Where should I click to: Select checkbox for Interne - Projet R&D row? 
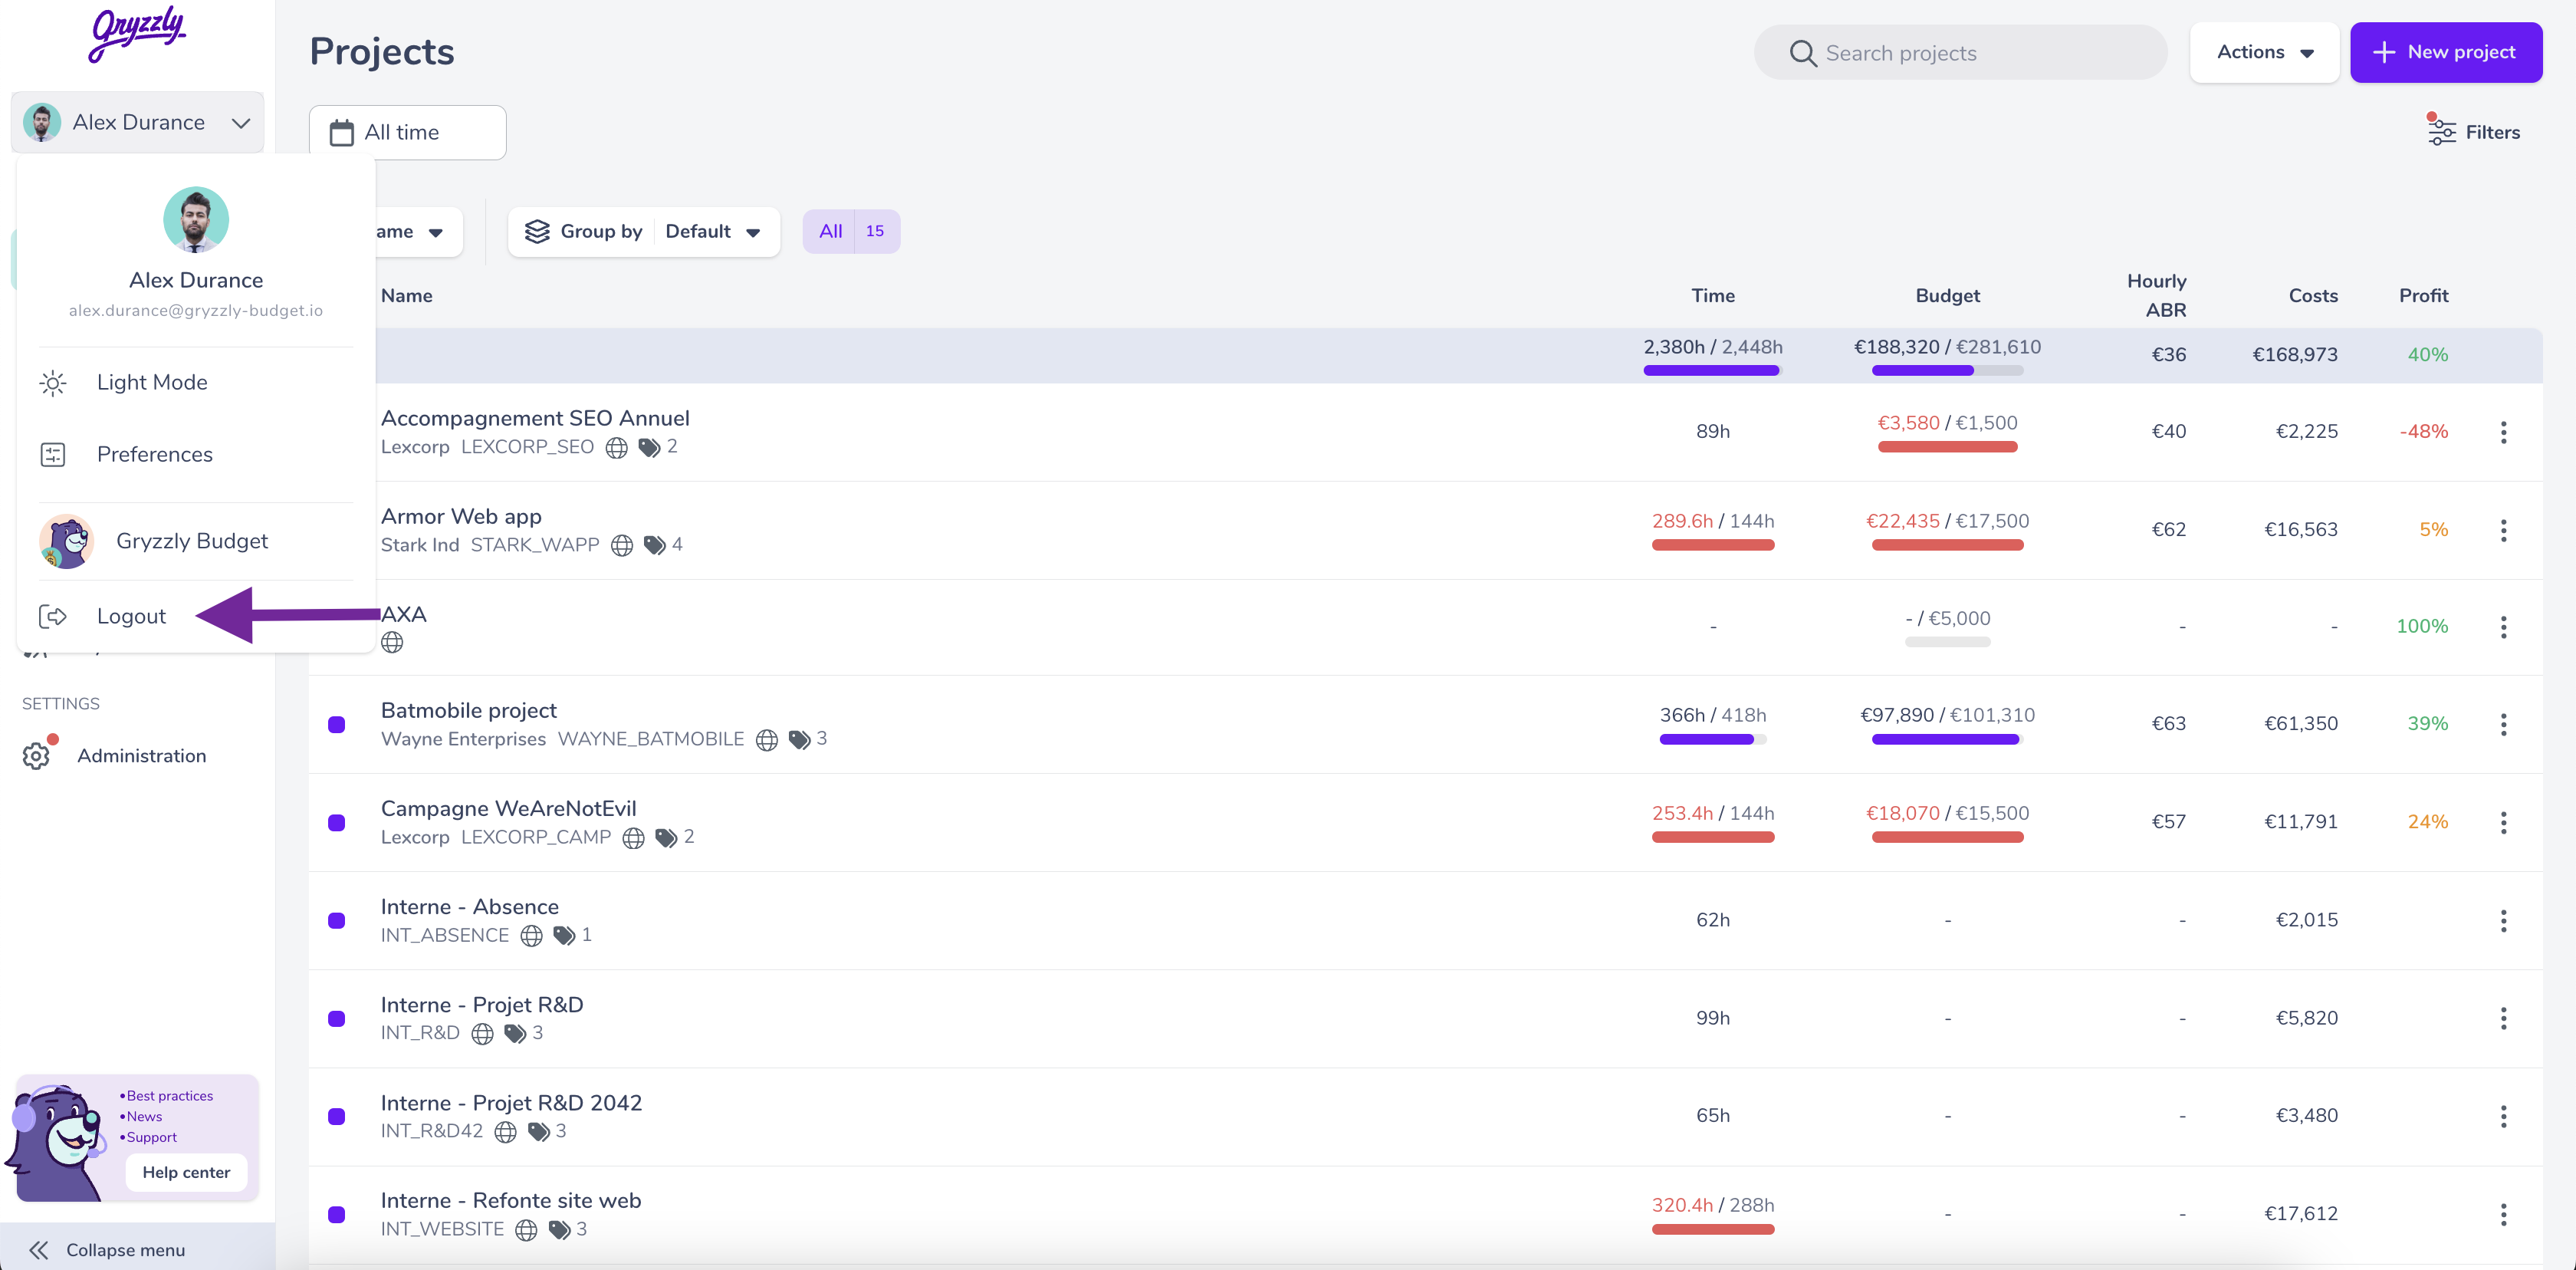tap(337, 1019)
